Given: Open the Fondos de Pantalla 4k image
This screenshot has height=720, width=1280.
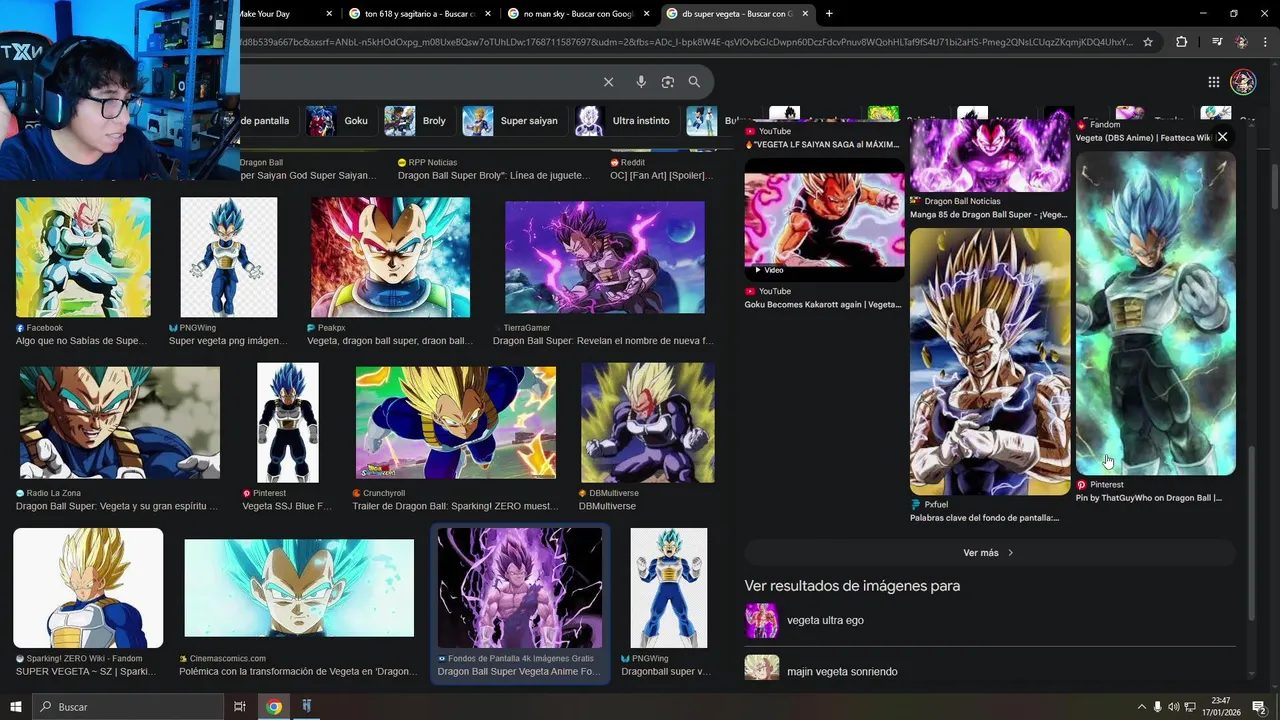Looking at the screenshot, I should [520, 588].
